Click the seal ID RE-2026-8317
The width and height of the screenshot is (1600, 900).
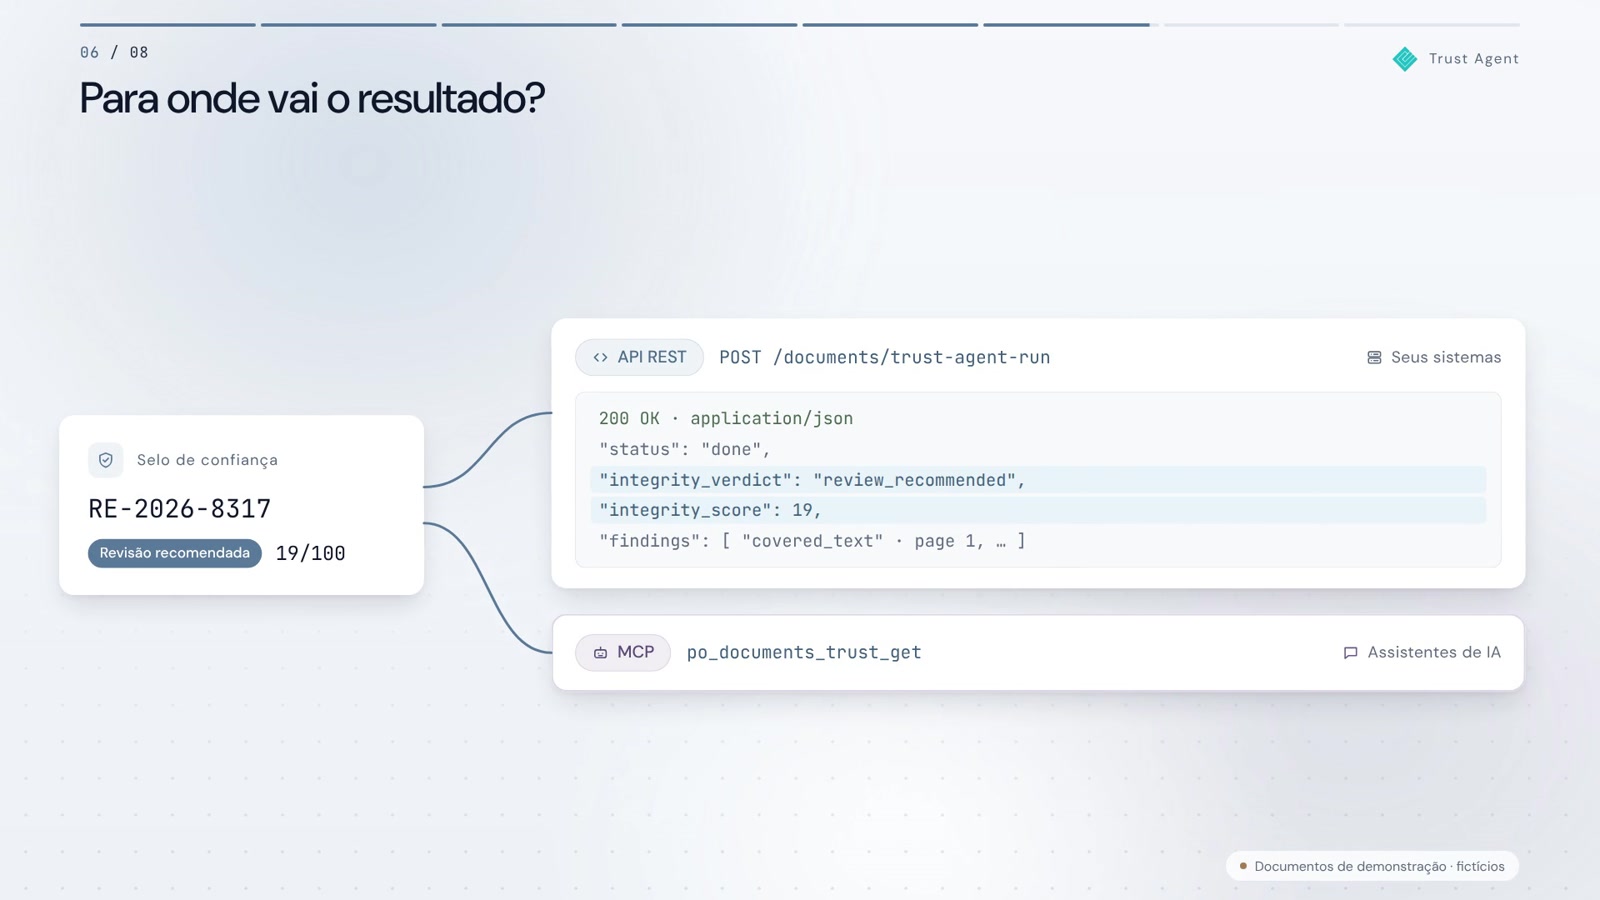tap(180, 509)
